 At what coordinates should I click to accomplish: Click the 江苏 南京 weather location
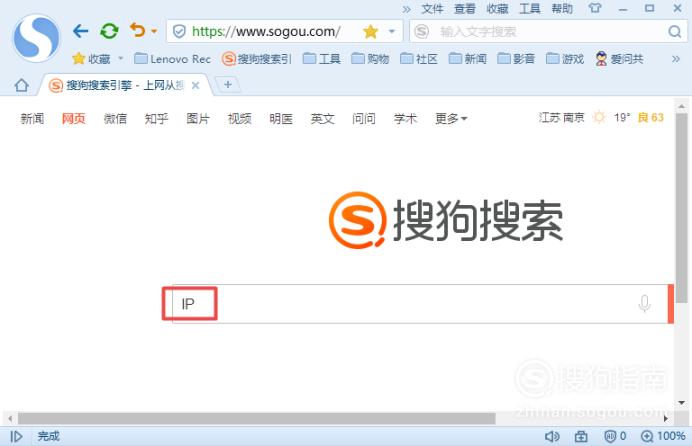tap(561, 117)
